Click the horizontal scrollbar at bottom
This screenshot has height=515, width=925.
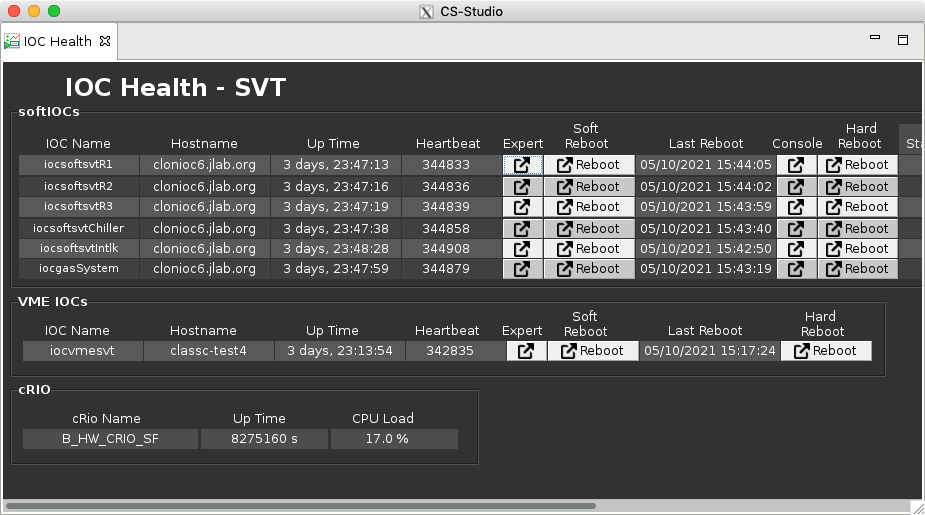[300, 506]
